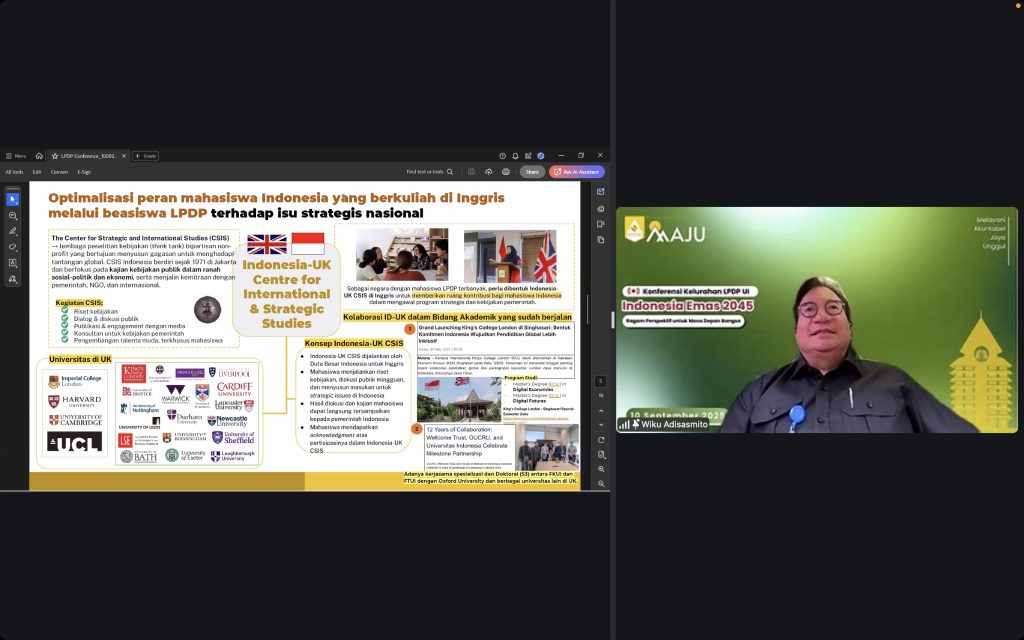Choose the highlighter pen tool

tap(13, 231)
